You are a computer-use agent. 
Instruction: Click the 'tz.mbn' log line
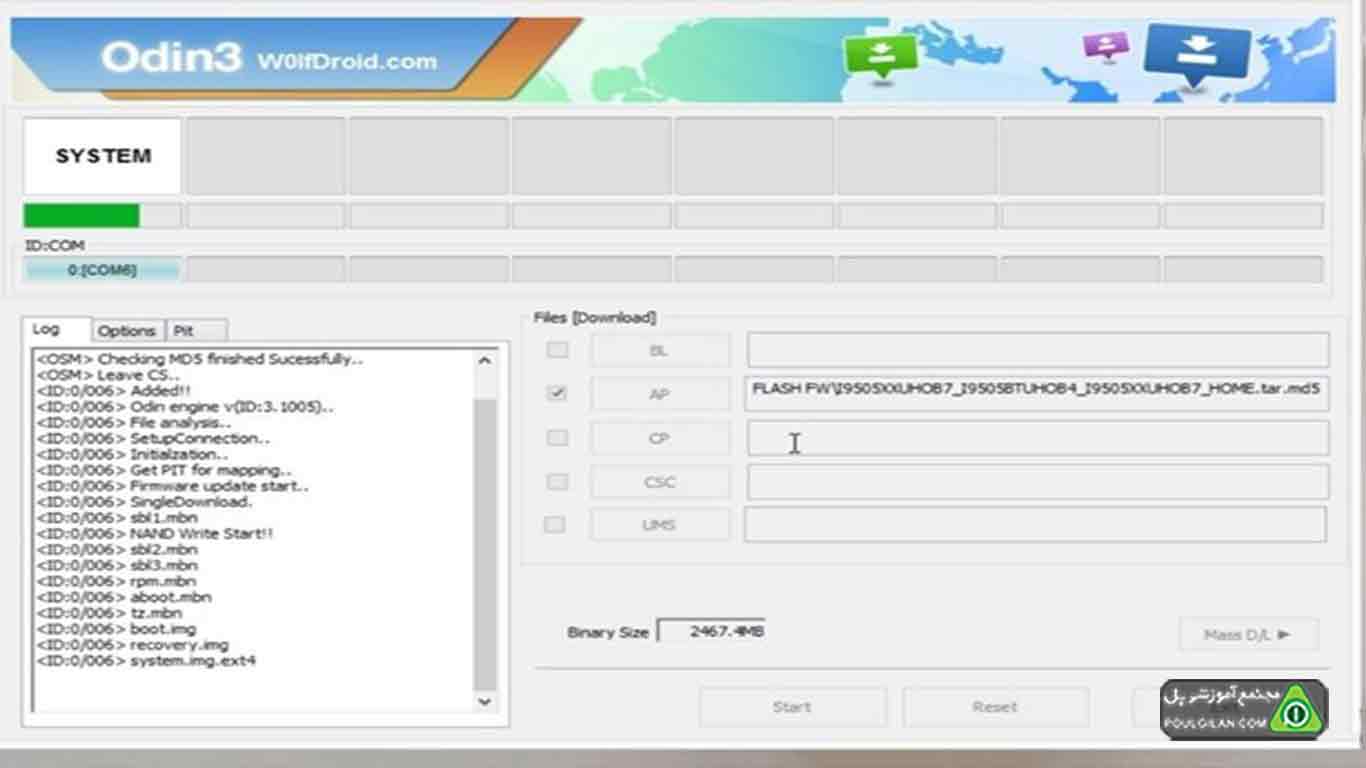[x=109, y=613]
